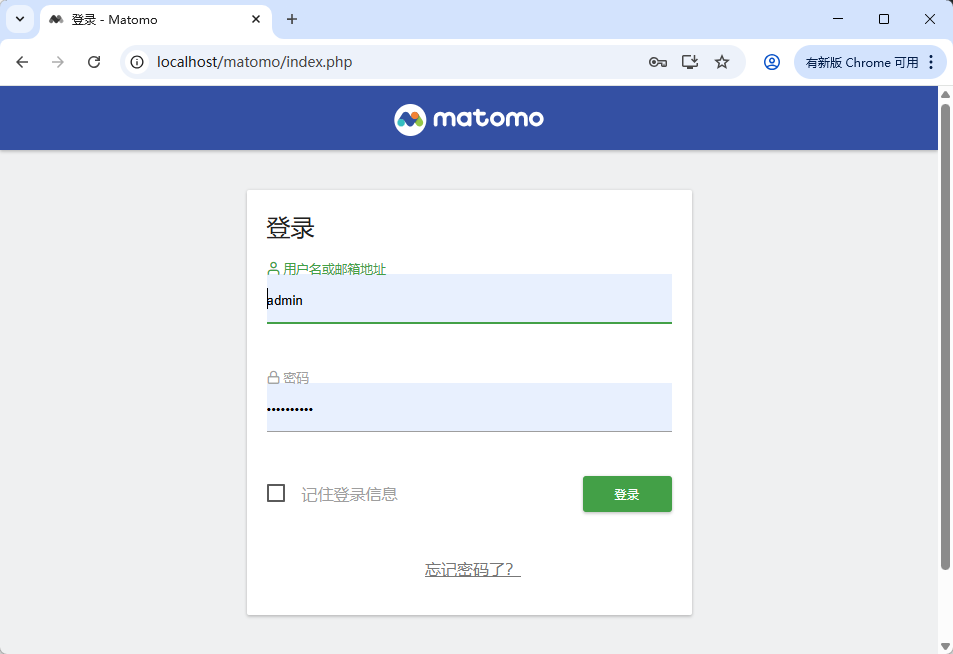Open saved passwords key icon

658,62
